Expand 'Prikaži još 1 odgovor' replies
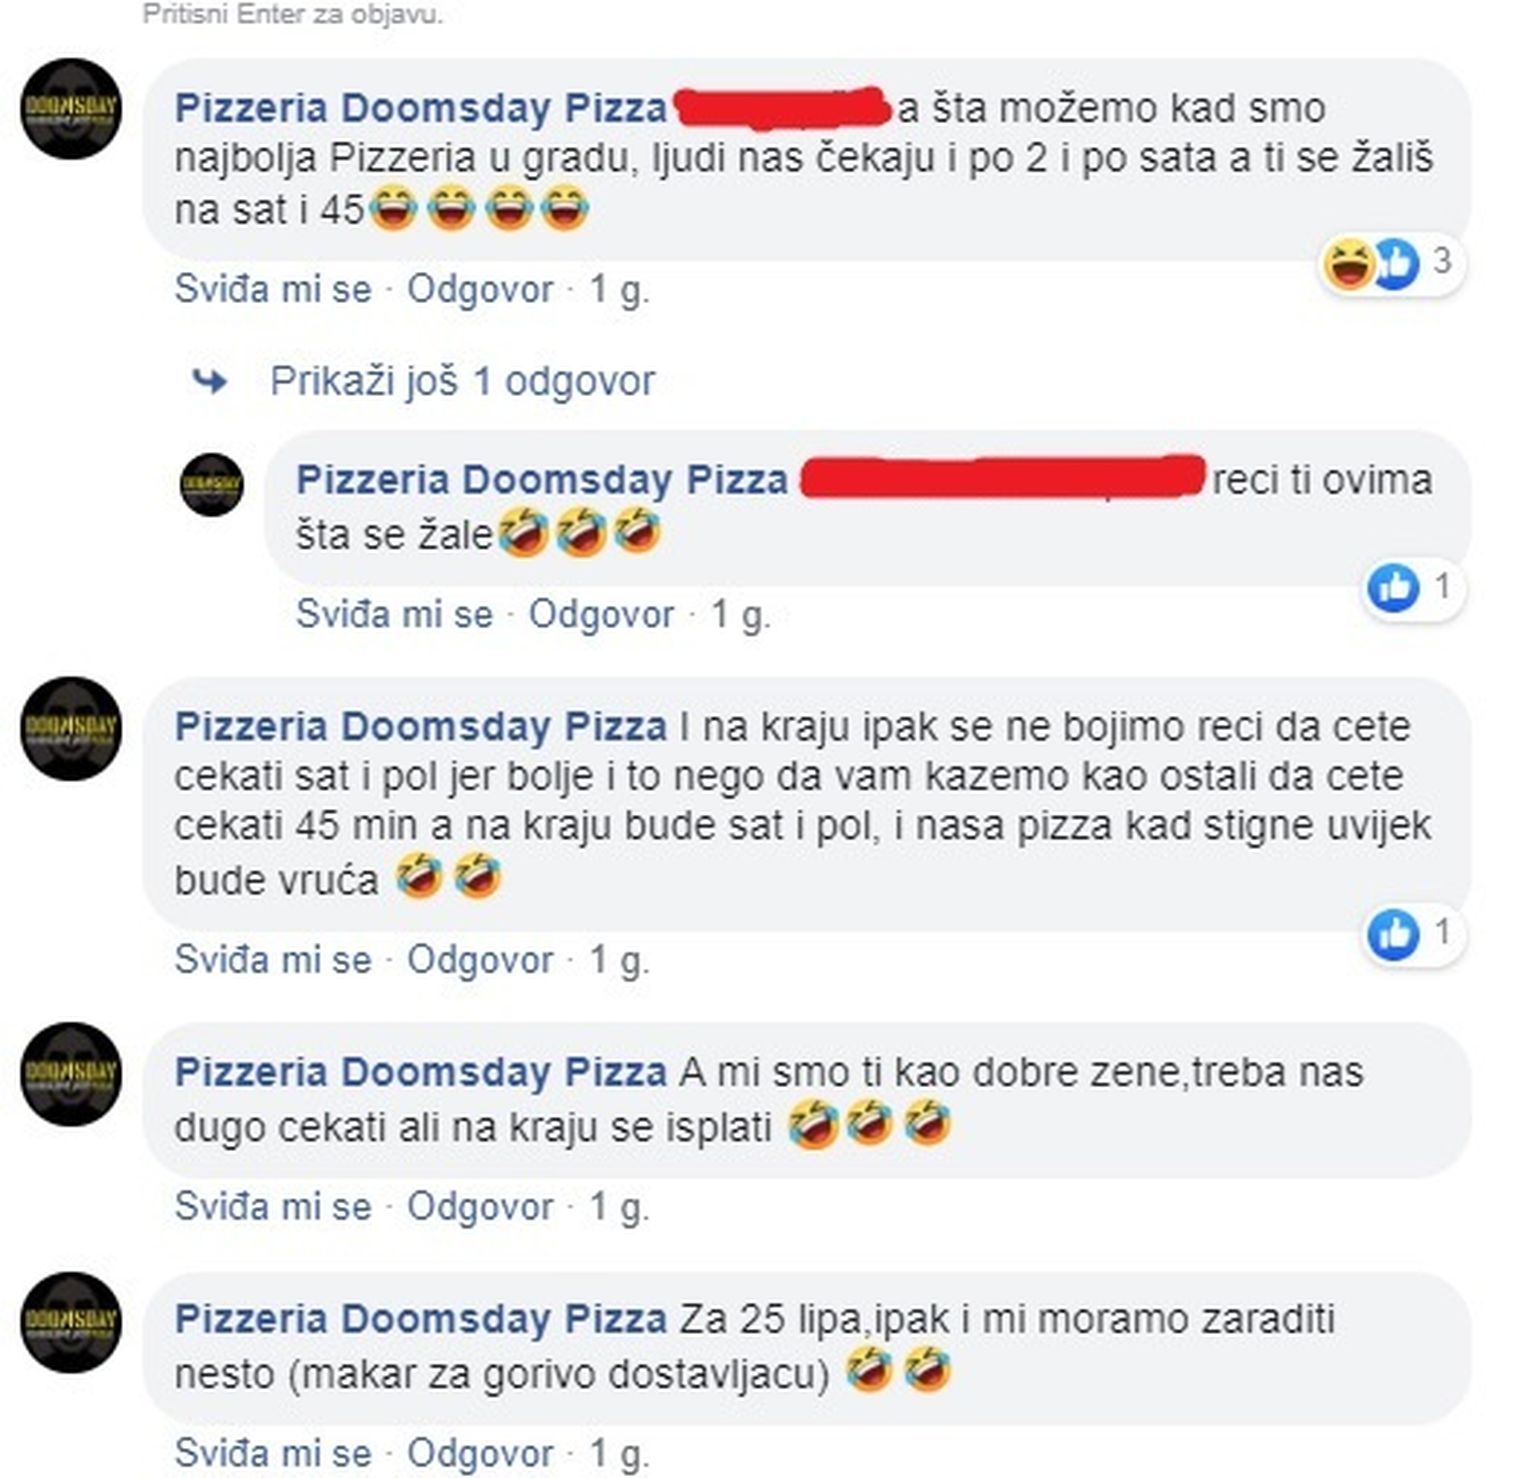1536x1478 pixels. pyautogui.click(x=462, y=381)
